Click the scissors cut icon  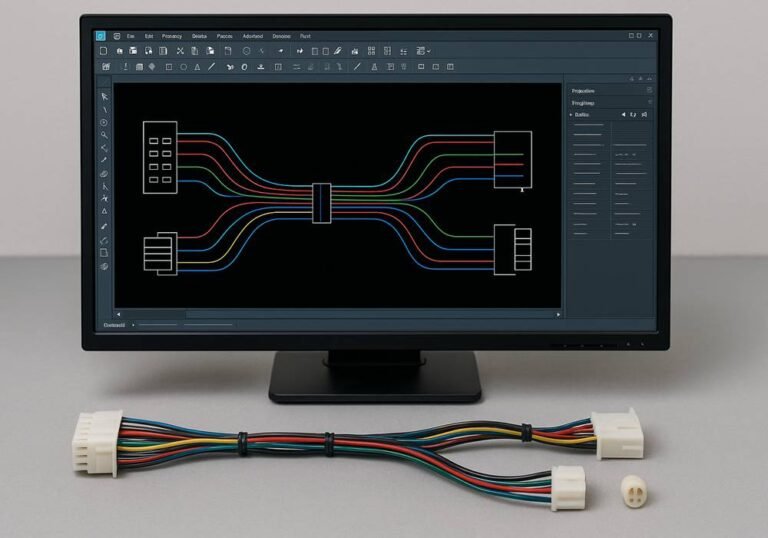[x=180, y=51]
